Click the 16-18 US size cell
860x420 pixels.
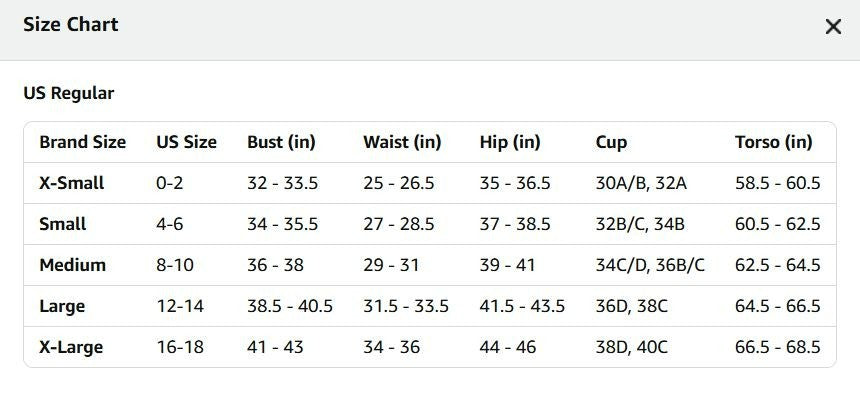(180, 347)
